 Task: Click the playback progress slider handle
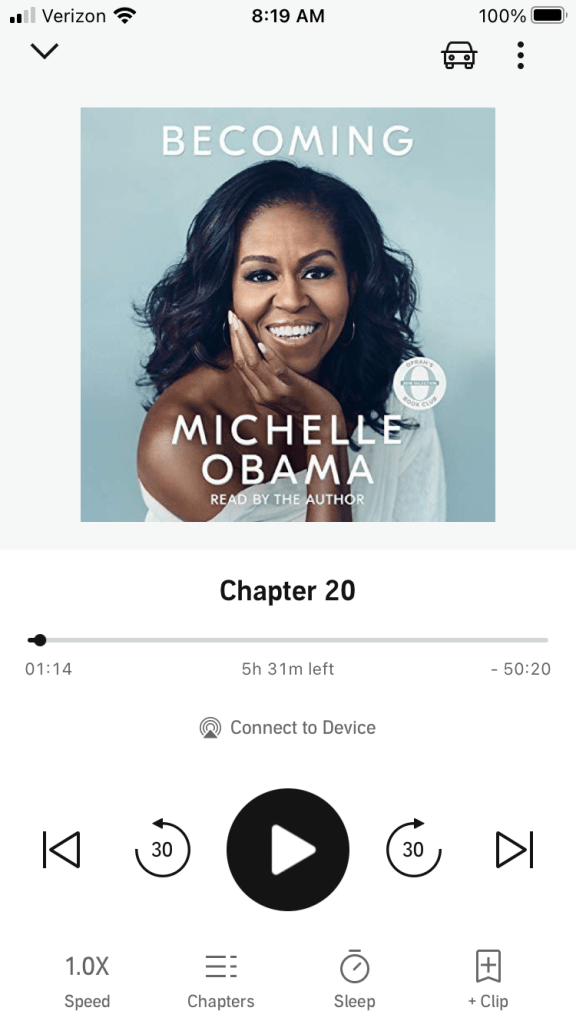(40, 640)
